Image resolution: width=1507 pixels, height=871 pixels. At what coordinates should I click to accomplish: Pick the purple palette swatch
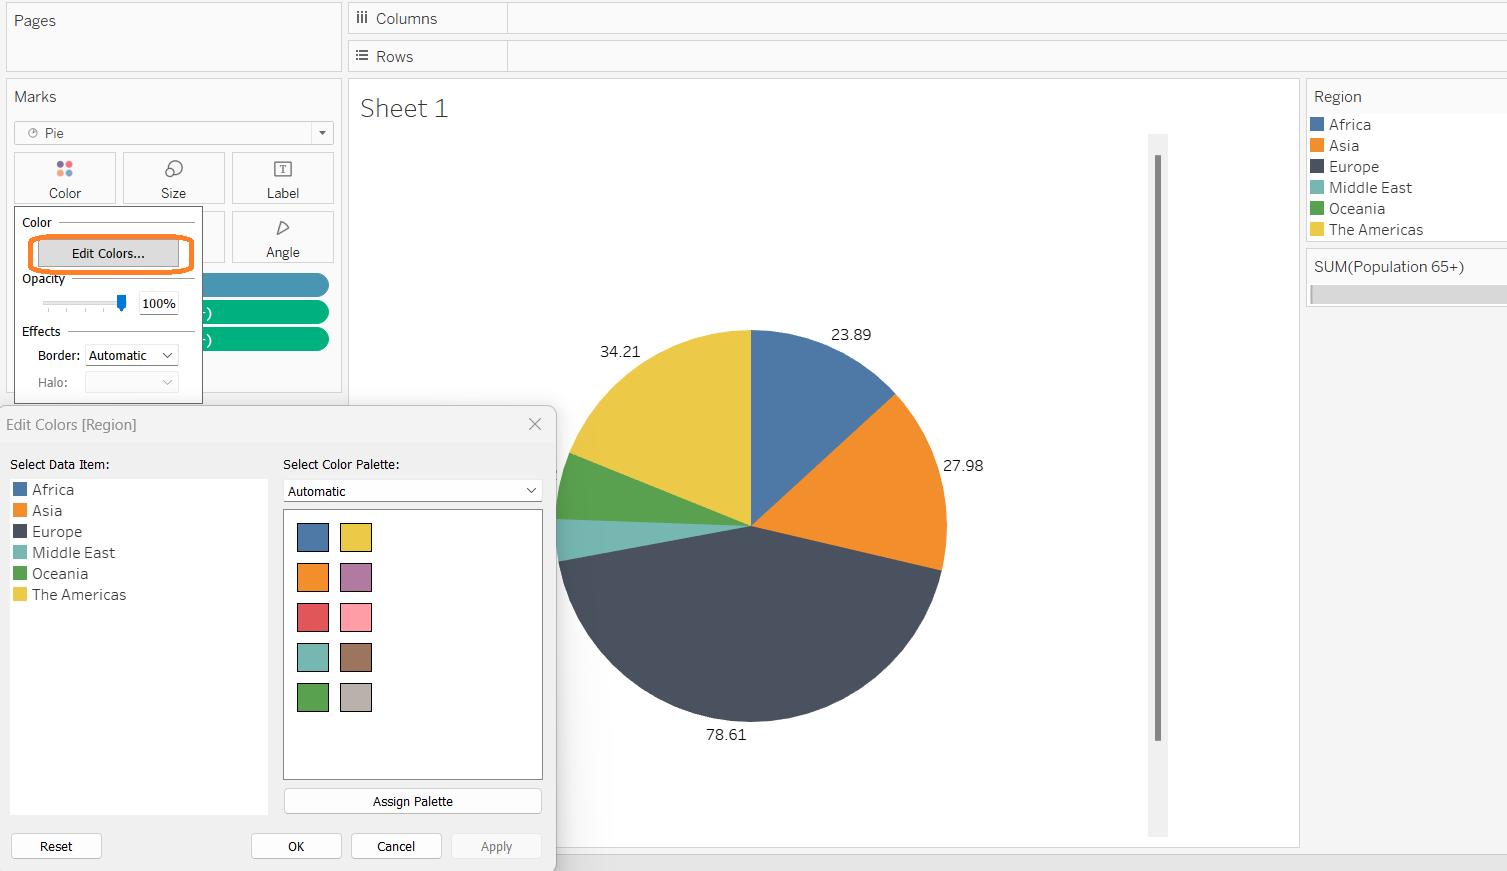(356, 577)
